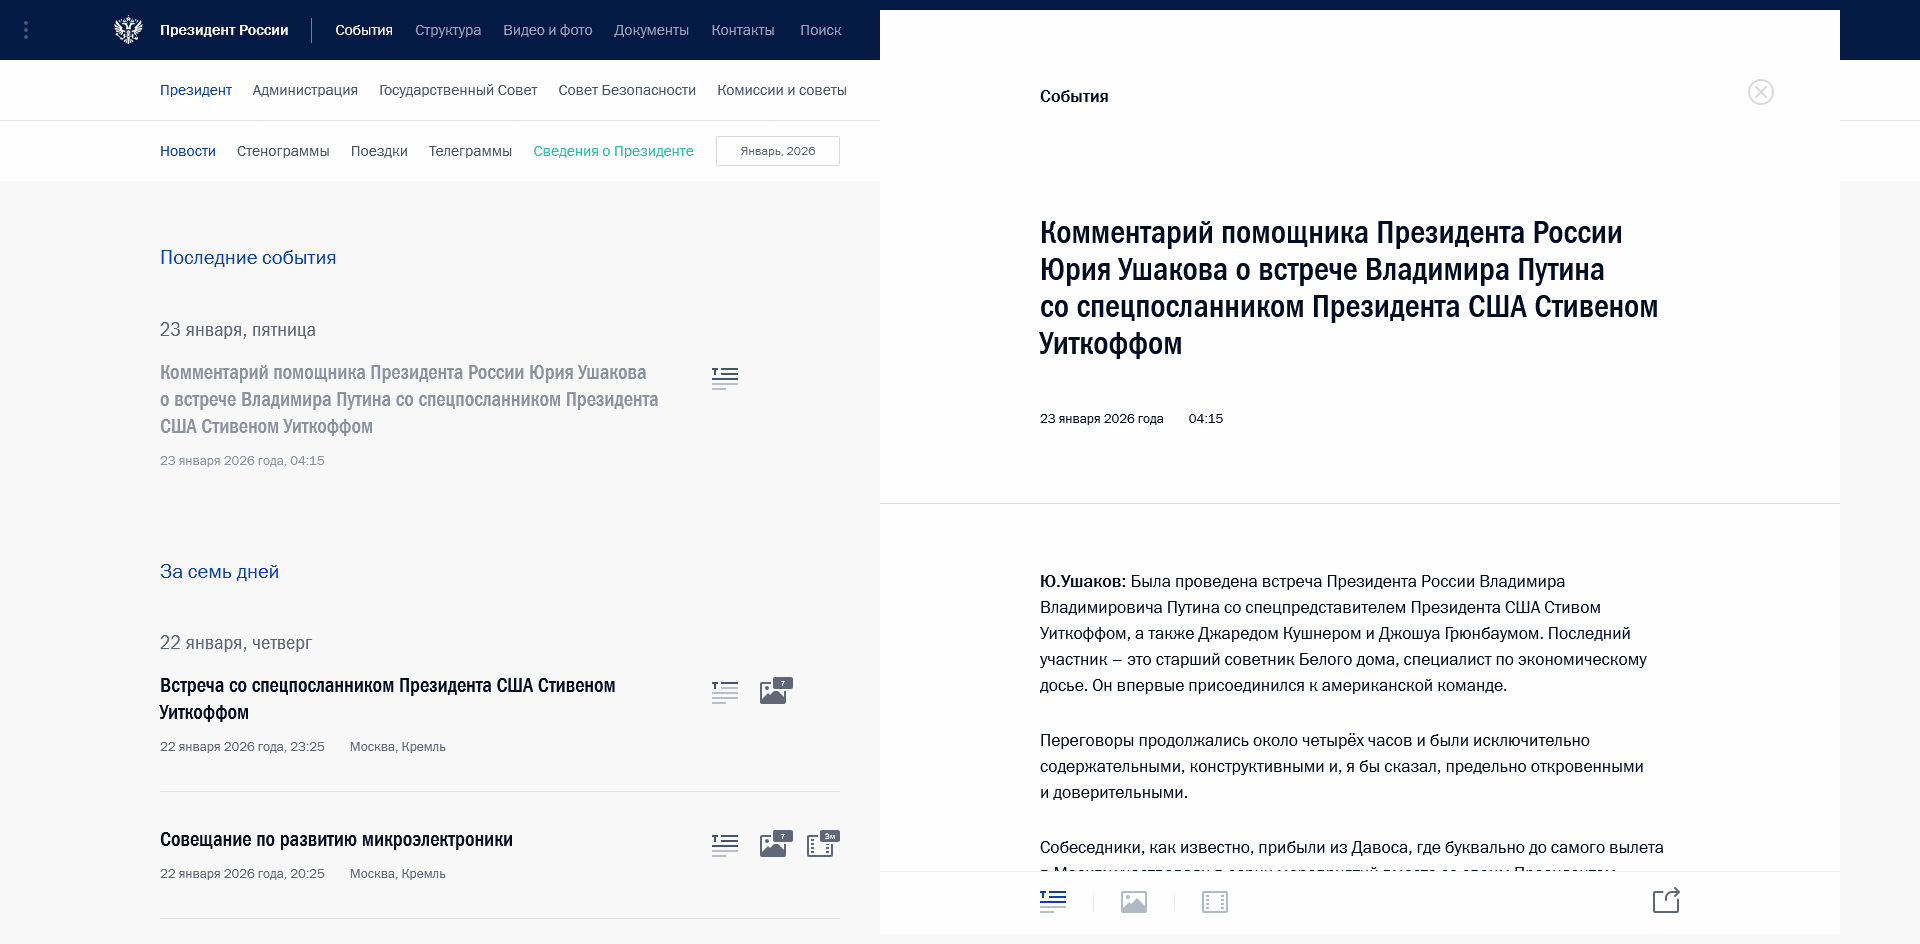The width and height of the screenshot is (1920, 944).
Task: Open the site menu via three-dots icon
Action: (x=26, y=30)
